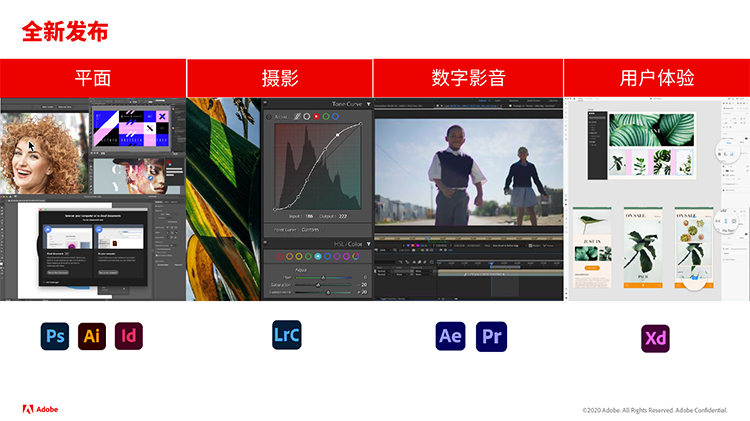Click the Save to cloud documents button
The image size is (750, 421).
(58, 272)
